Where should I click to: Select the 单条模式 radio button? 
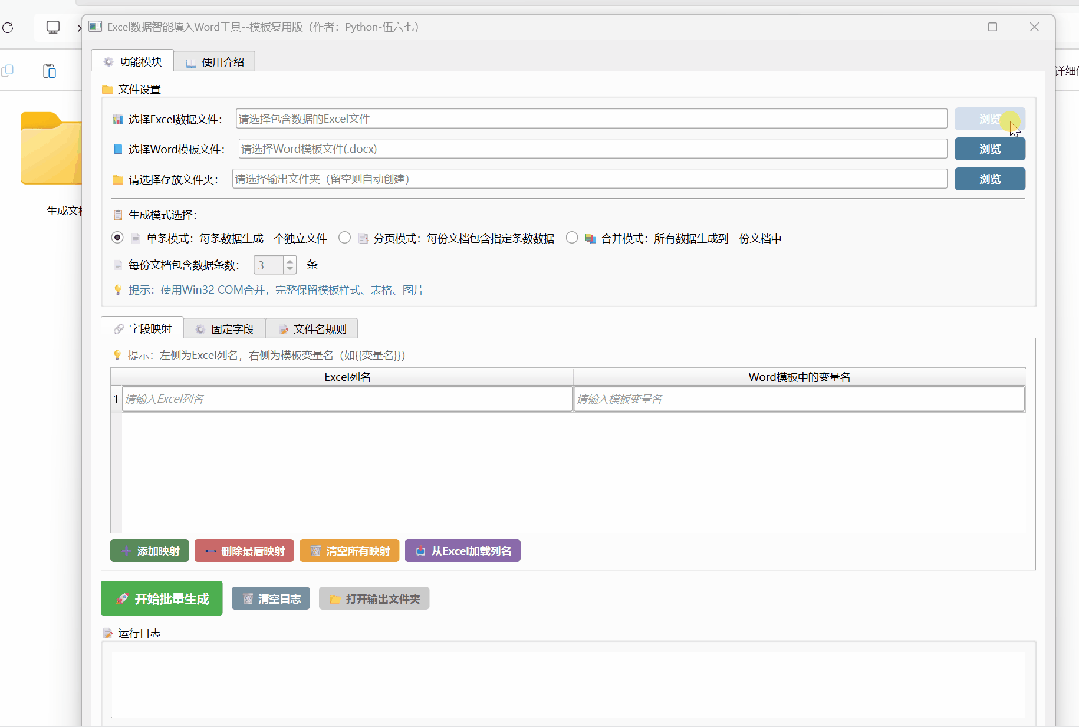point(117,238)
